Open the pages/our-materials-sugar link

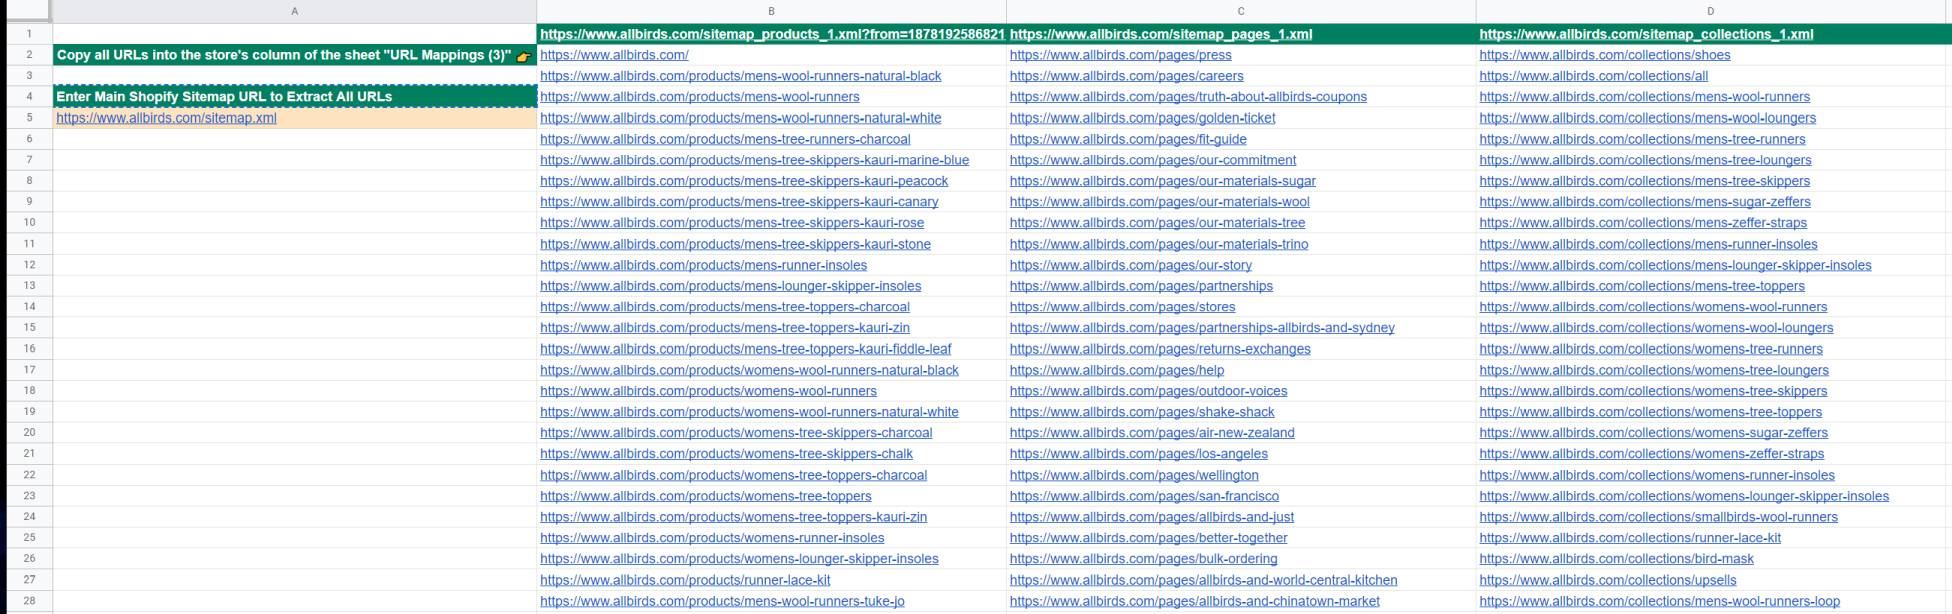tap(1163, 181)
